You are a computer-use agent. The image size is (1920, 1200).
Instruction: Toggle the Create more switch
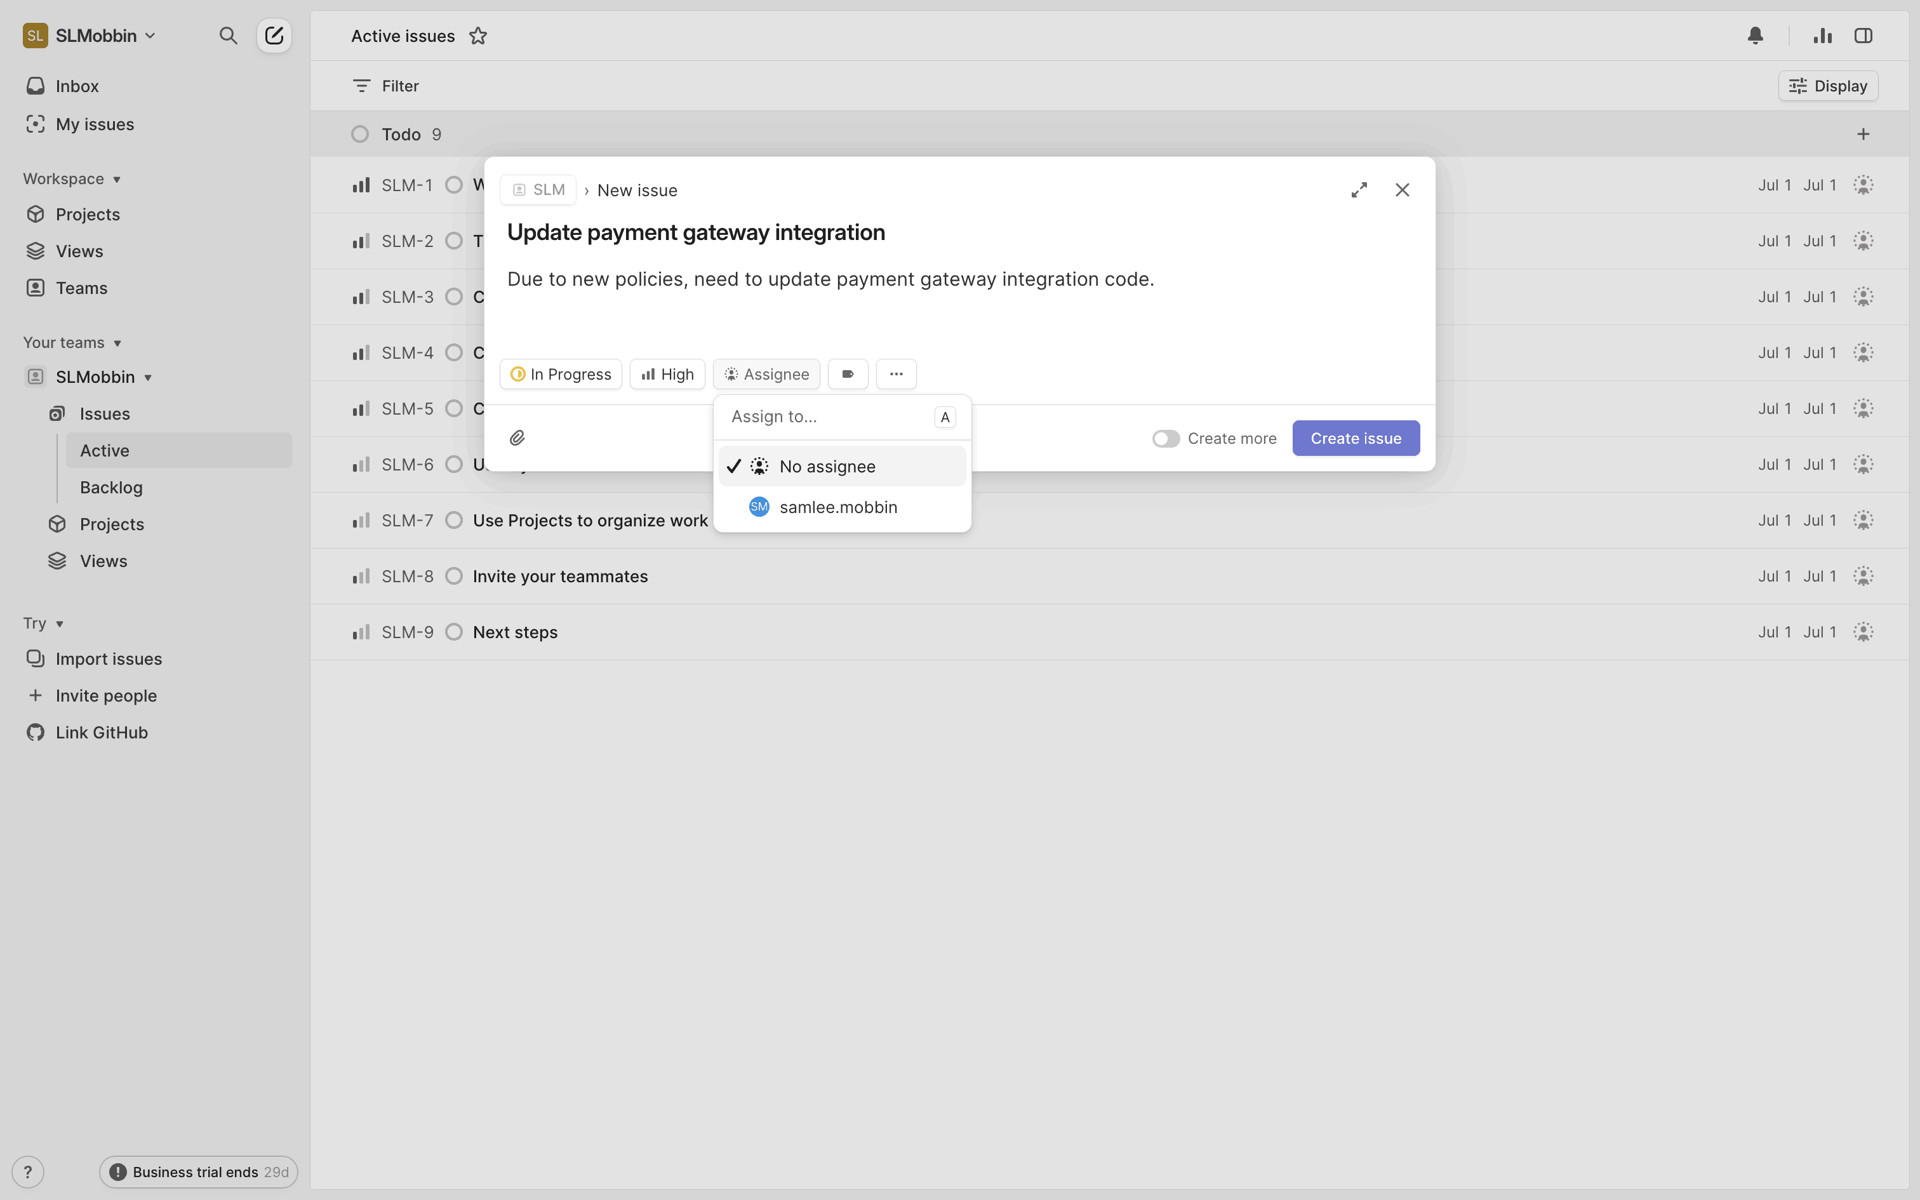coord(1166,438)
